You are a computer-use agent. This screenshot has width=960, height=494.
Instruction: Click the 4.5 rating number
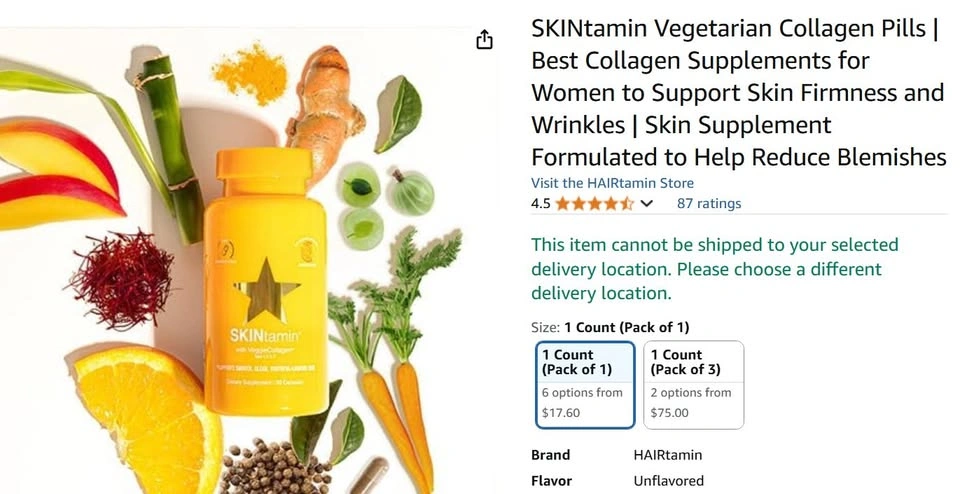[541, 204]
